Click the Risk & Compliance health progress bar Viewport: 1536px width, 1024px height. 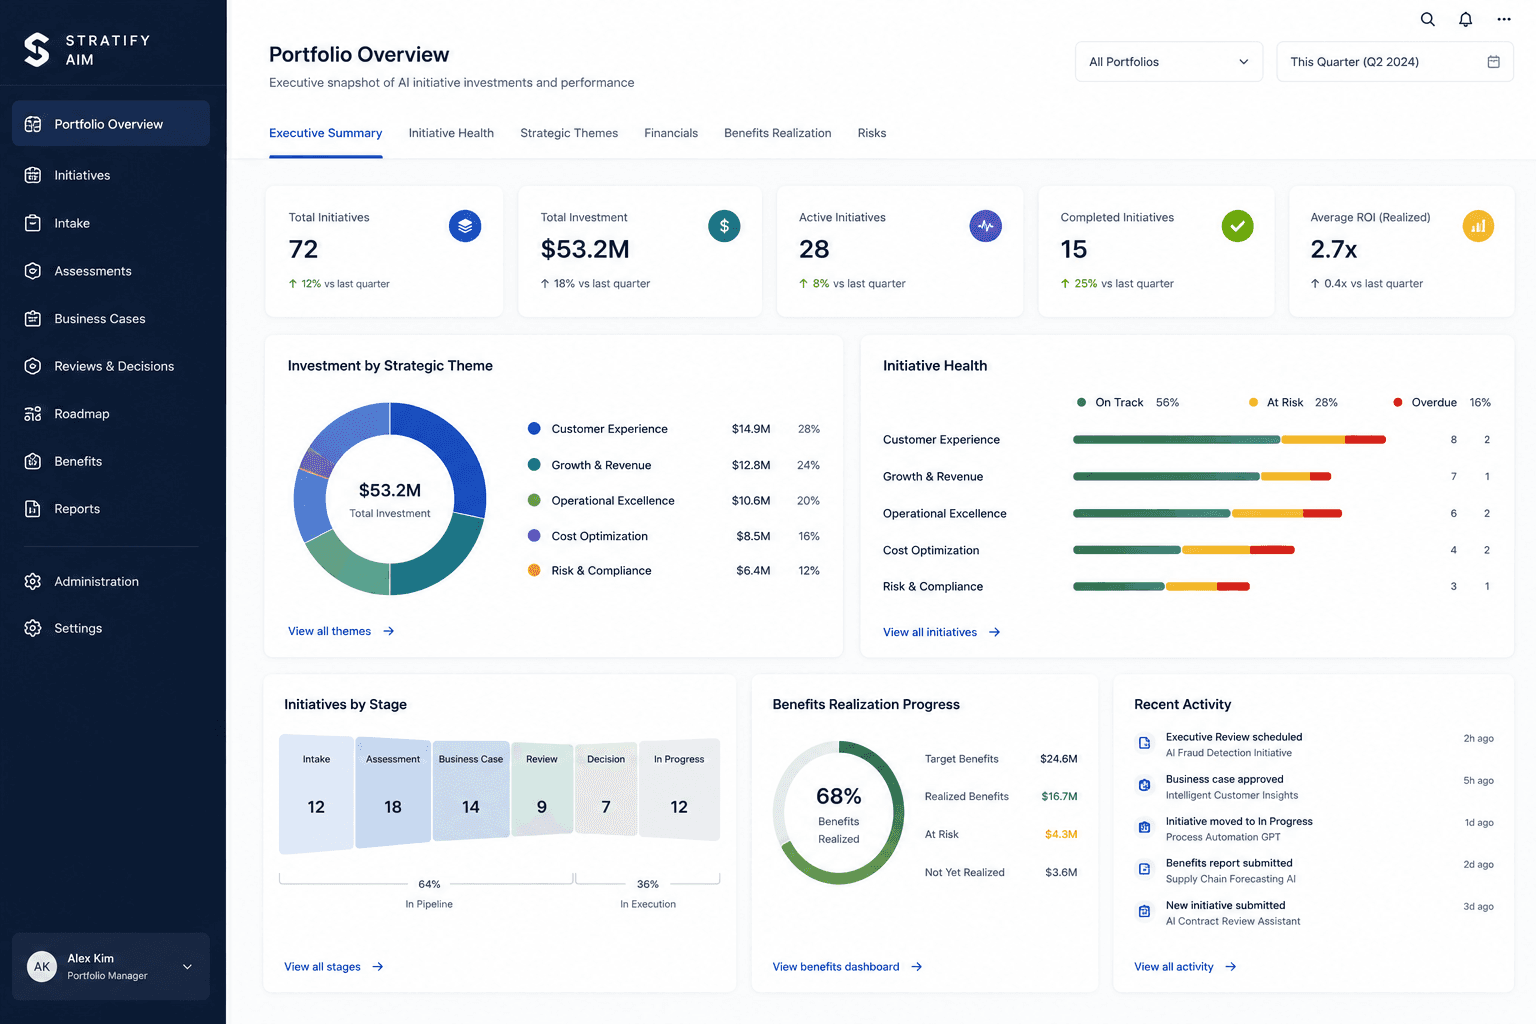click(1161, 587)
